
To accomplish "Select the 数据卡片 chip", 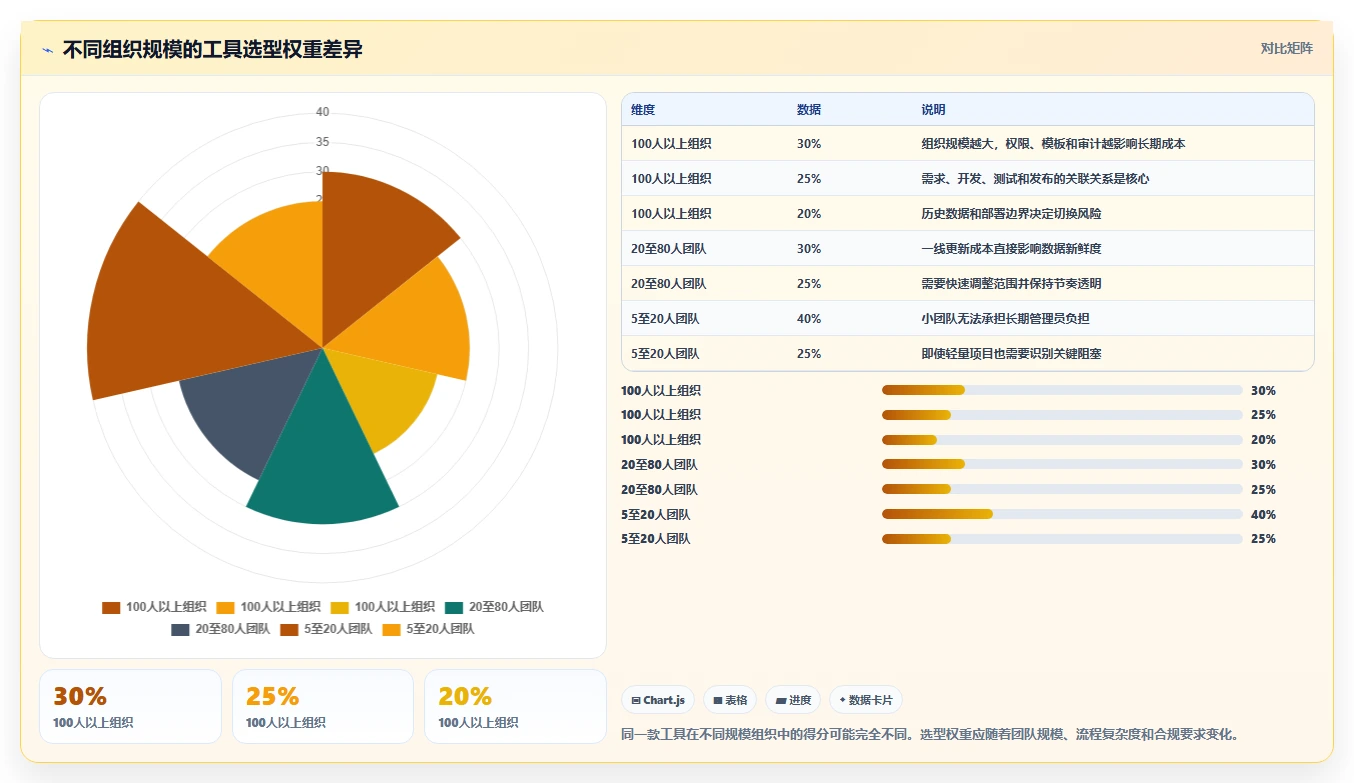I will (866, 700).
